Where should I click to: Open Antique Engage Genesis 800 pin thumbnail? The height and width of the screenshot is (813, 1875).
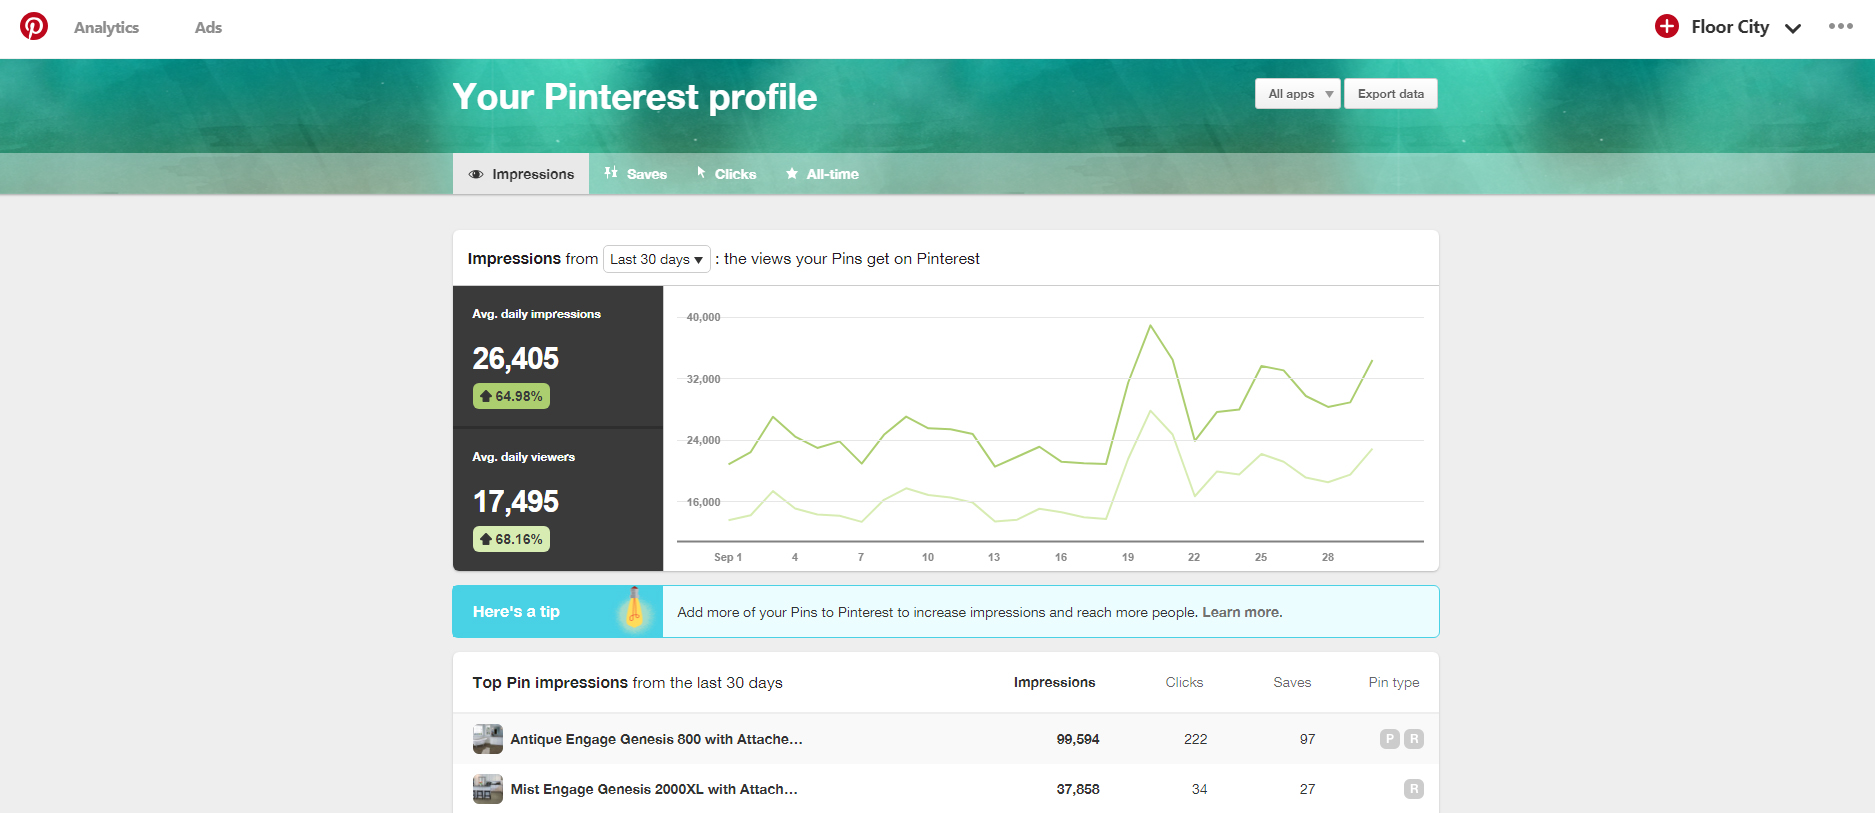(488, 739)
